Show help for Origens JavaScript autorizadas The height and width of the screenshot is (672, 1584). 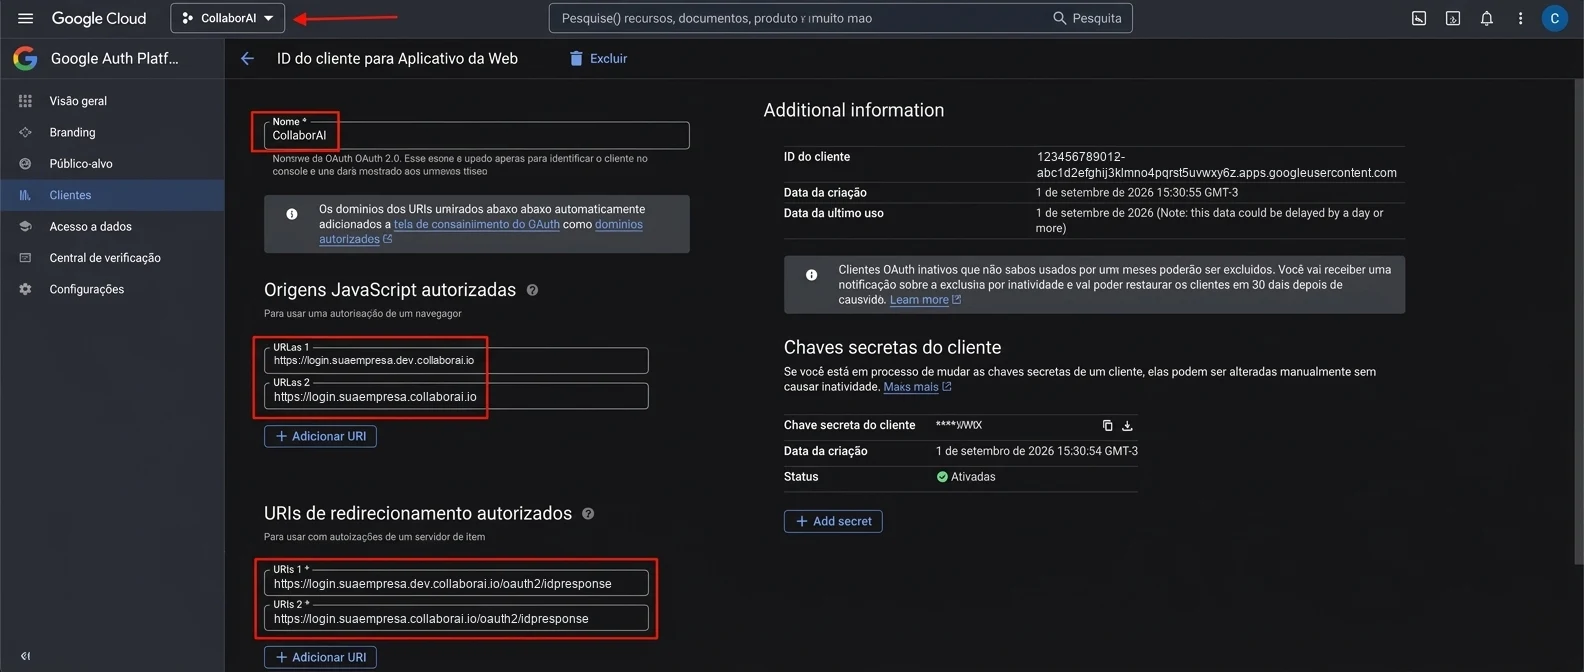point(532,290)
